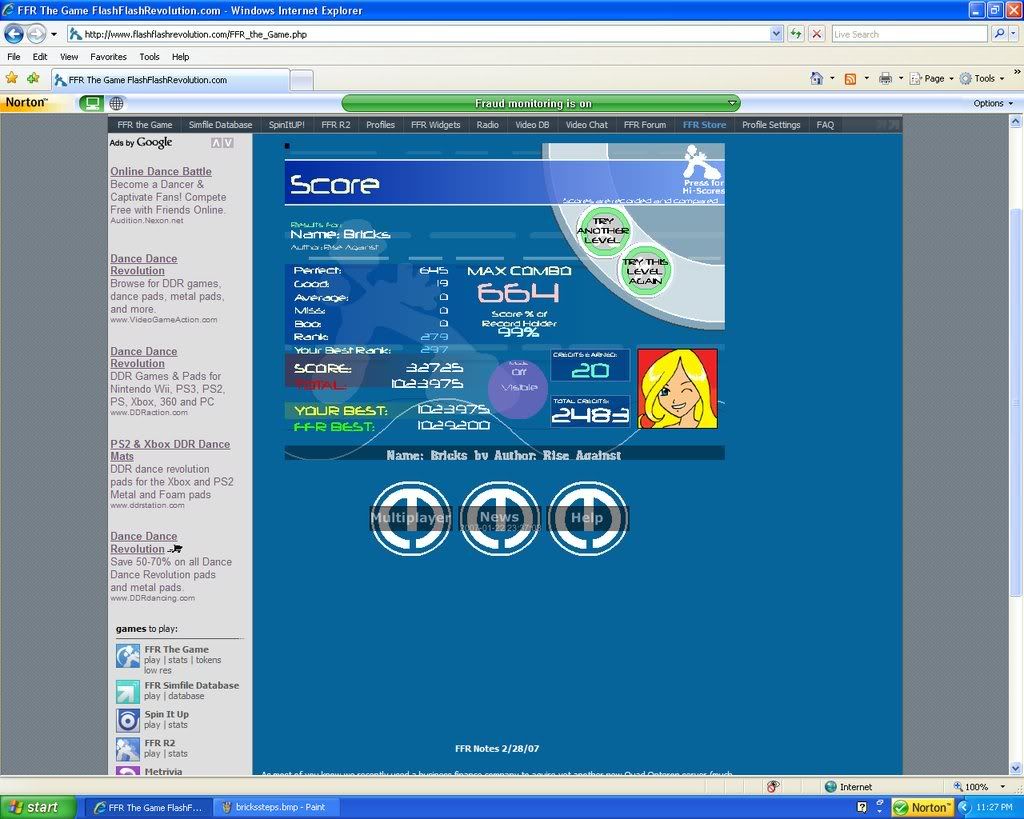Click in the Live Search input field
This screenshot has height=819, width=1024.
pyautogui.click(x=908, y=34)
